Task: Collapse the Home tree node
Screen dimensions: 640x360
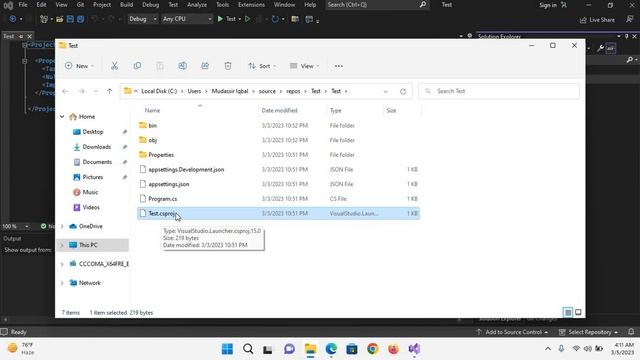Action: click(62, 117)
